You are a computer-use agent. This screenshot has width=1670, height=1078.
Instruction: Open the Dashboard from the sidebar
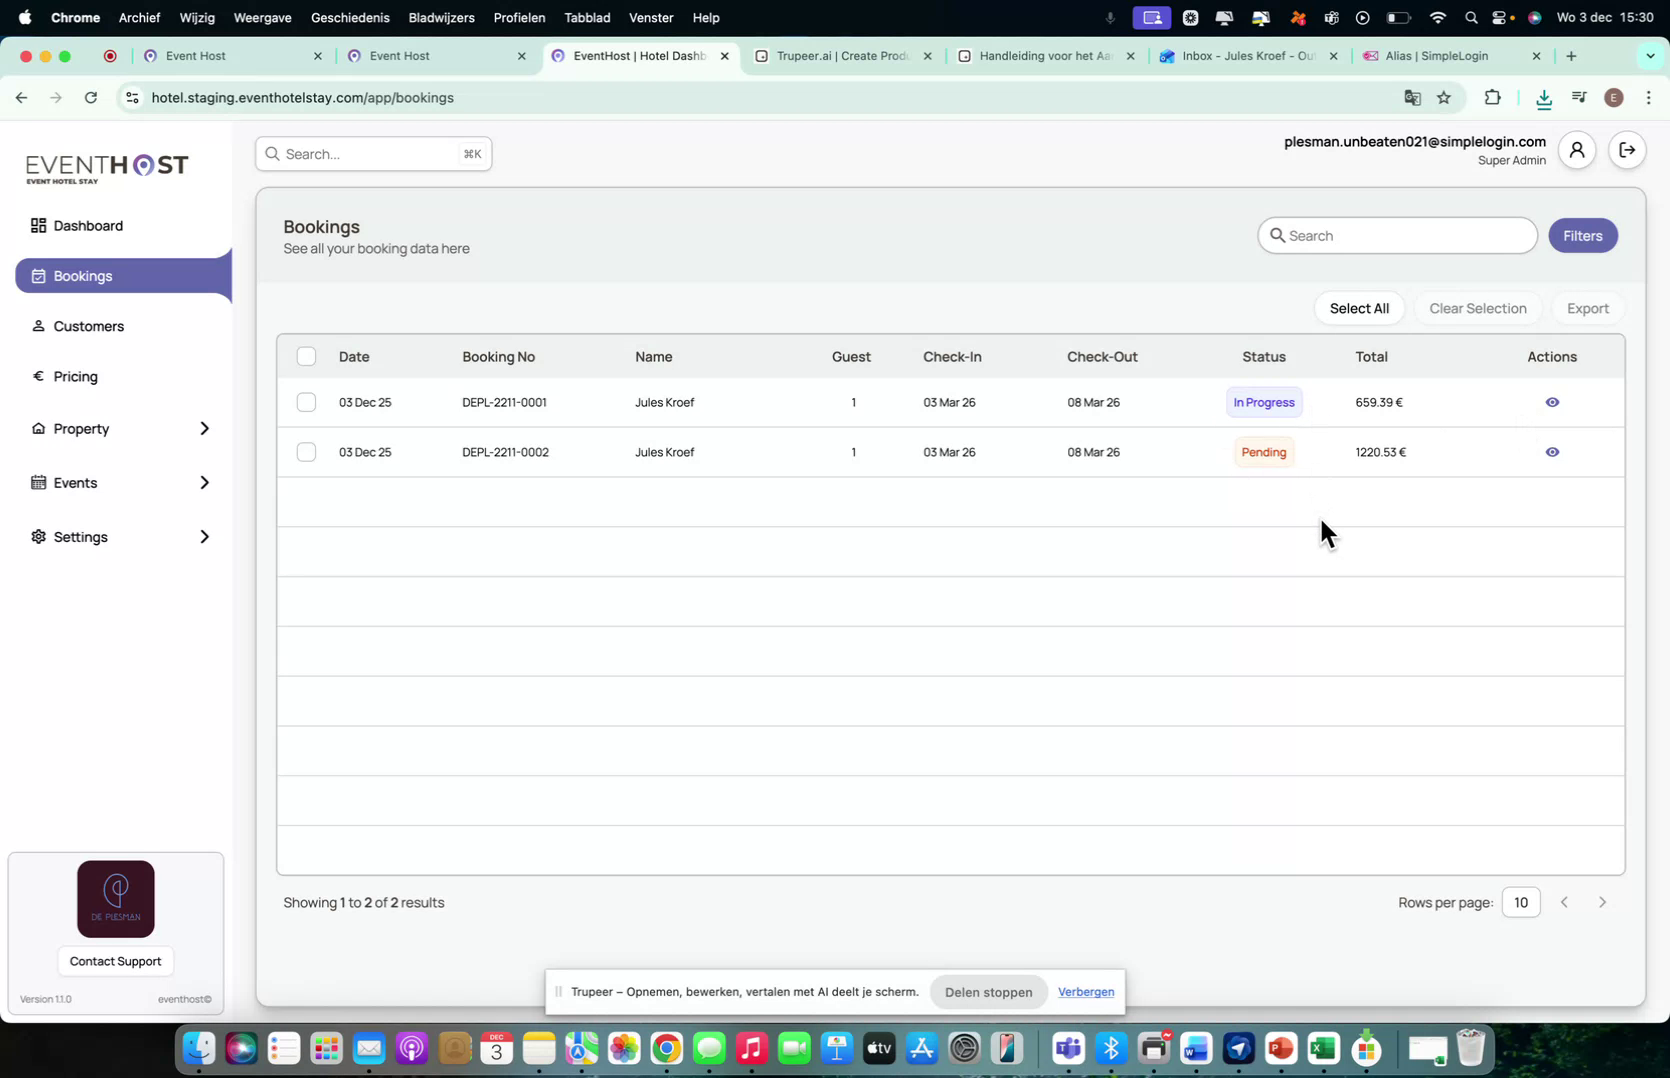[89, 225]
